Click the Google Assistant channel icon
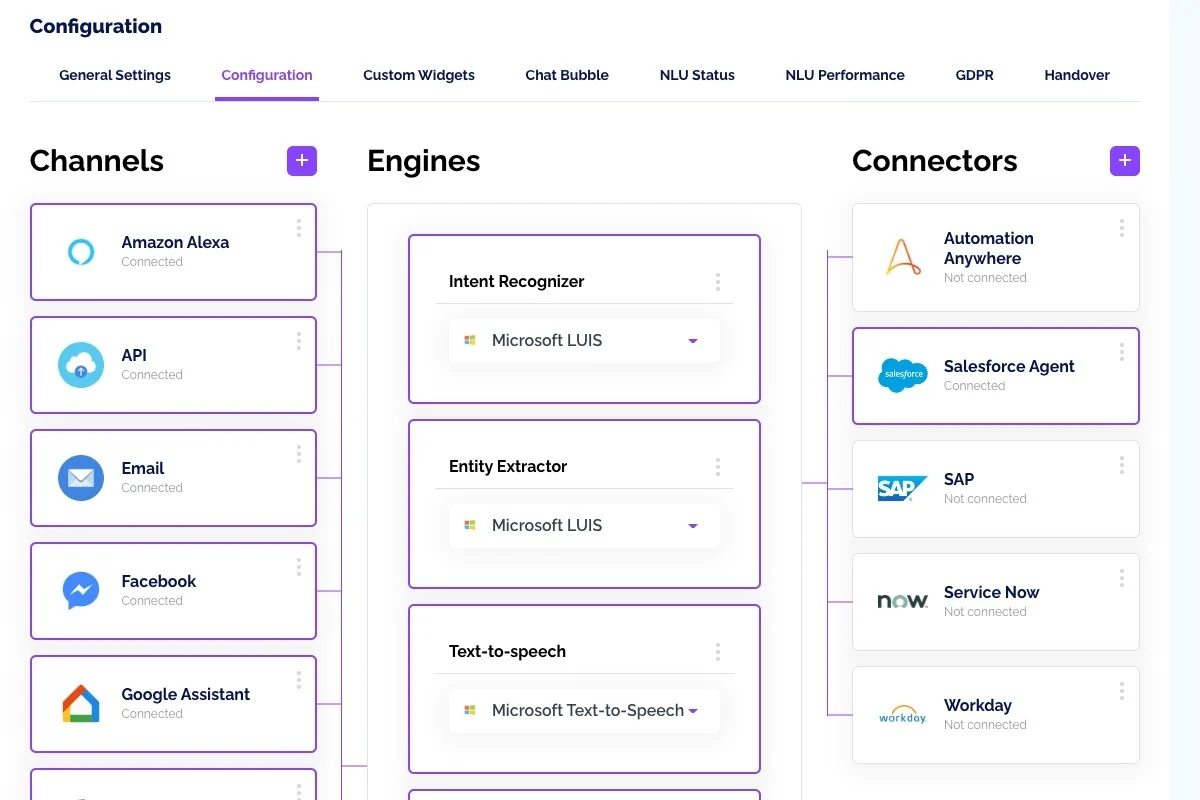1200x800 pixels. 81,704
